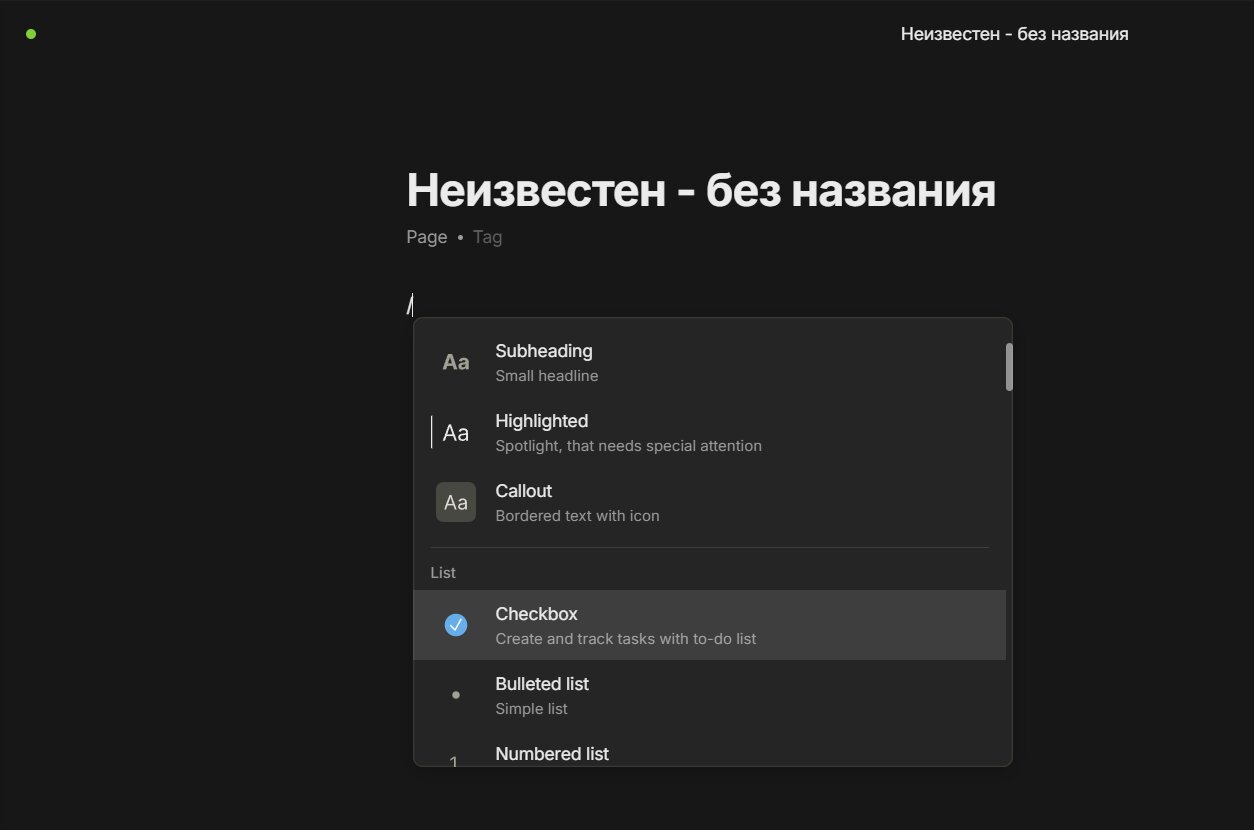This screenshot has width=1254, height=830.
Task: Click the 'Small headline' description
Action: click(547, 376)
